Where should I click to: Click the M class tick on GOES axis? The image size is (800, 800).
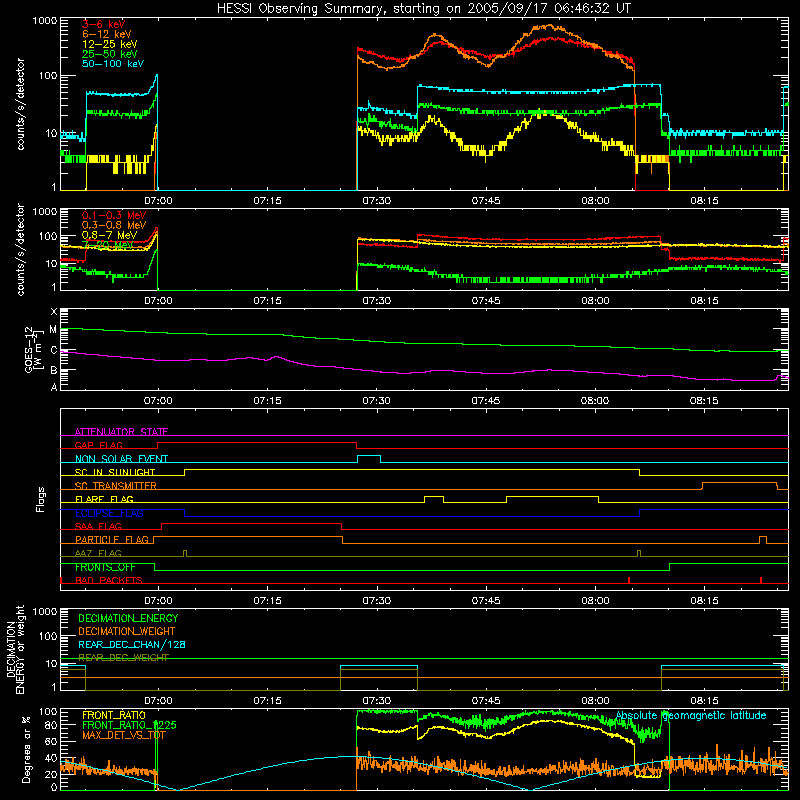[x=53, y=330]
